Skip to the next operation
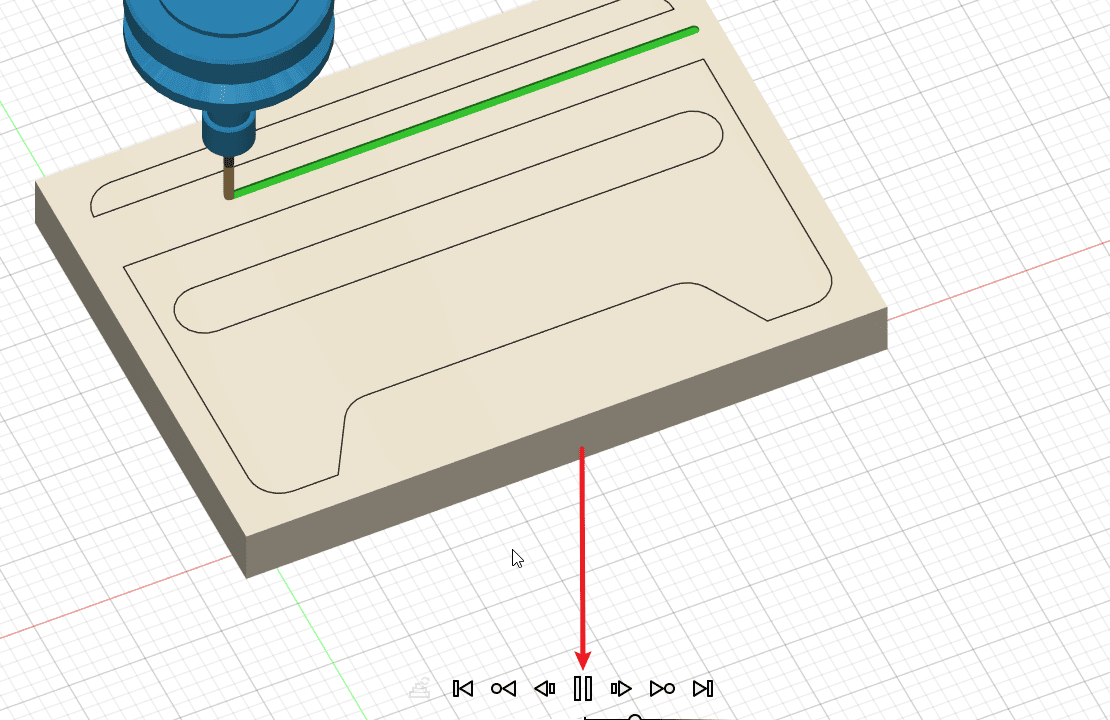 662,688
